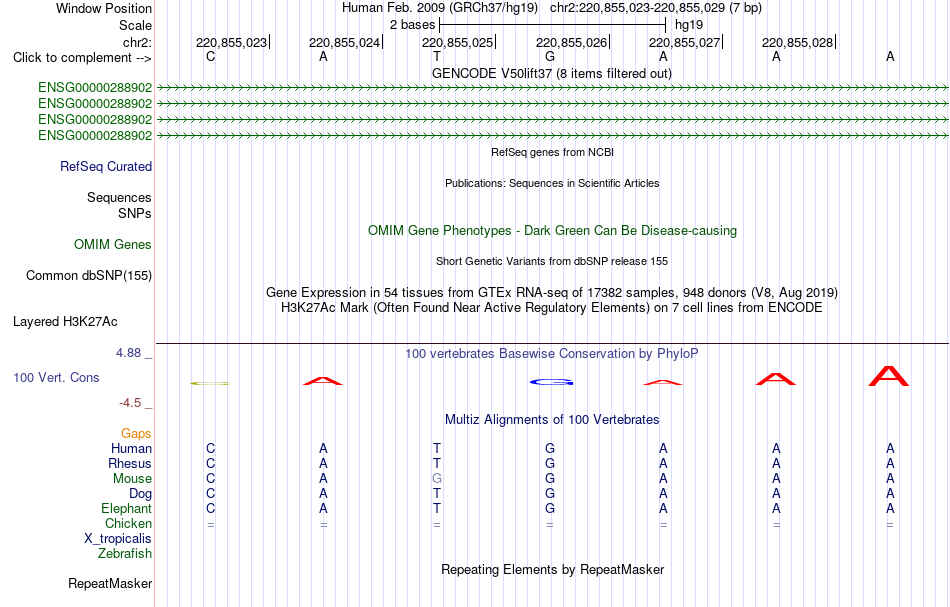Click the SNPs track label
The width and height of the screenshot is (950, 607).
pyautogui.click(x=135, y=213)
